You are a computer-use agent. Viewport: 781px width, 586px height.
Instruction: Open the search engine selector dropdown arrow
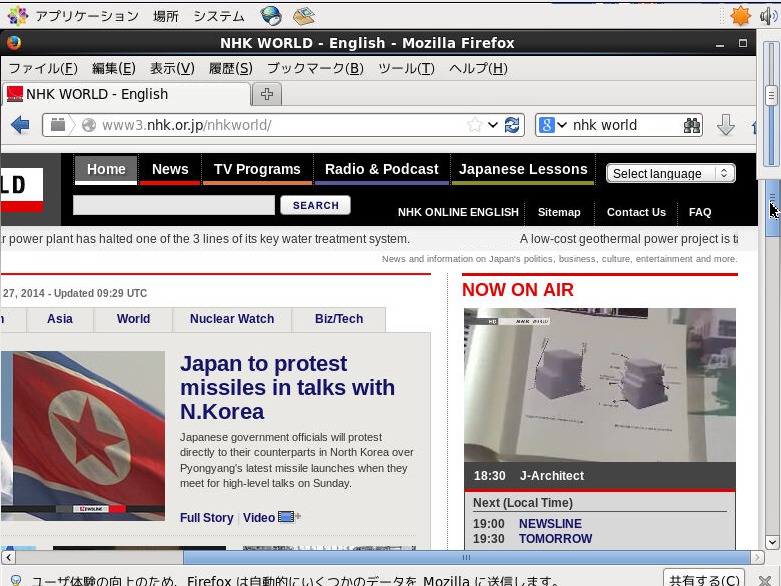(562, 124)
